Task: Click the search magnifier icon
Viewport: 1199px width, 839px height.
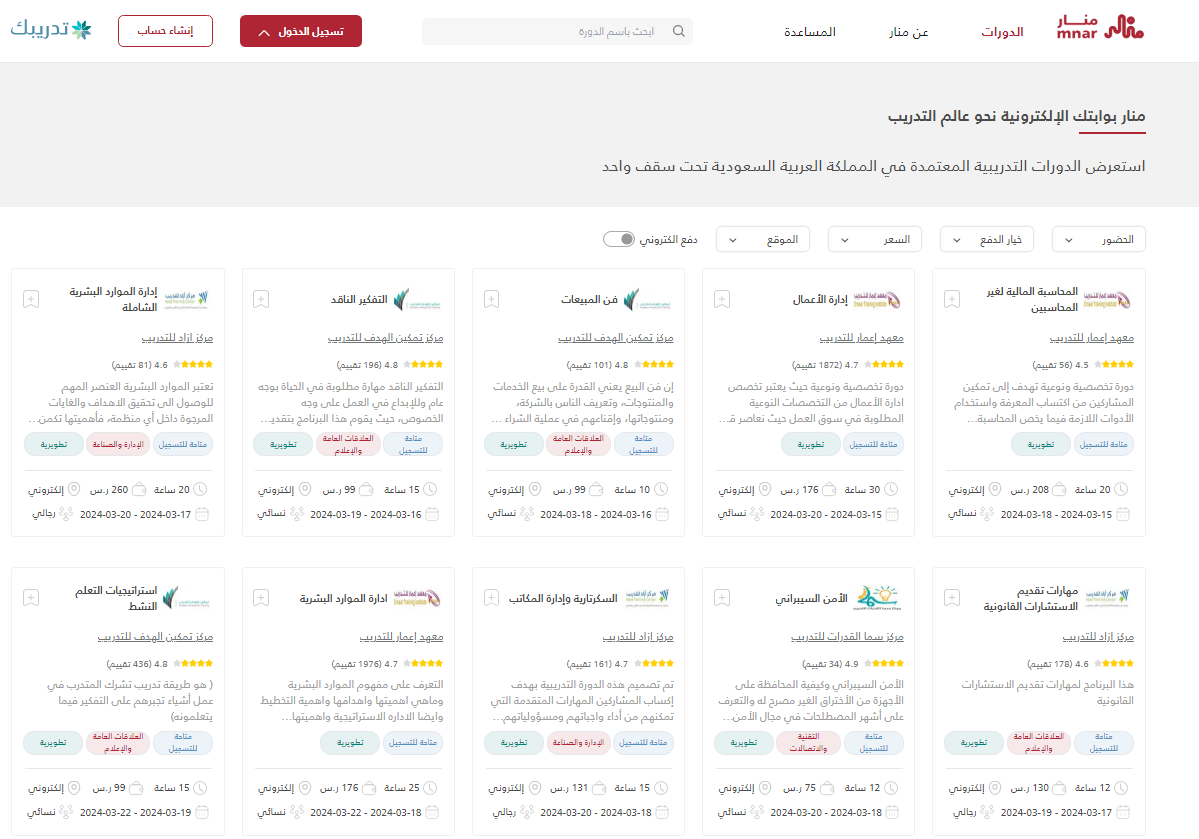Action: point(678,31)
